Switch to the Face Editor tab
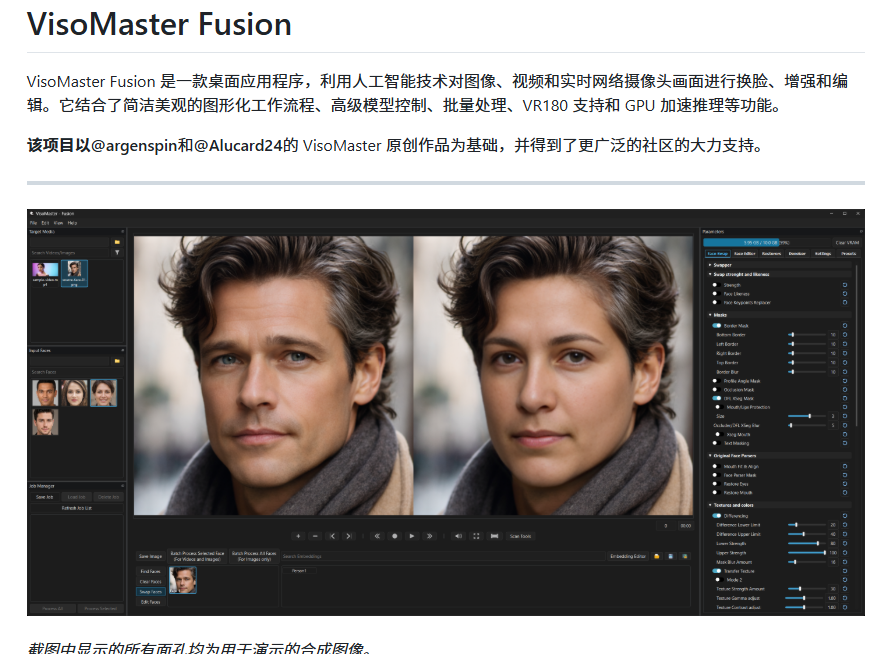 pyautogui.click(x=745, y=254)
